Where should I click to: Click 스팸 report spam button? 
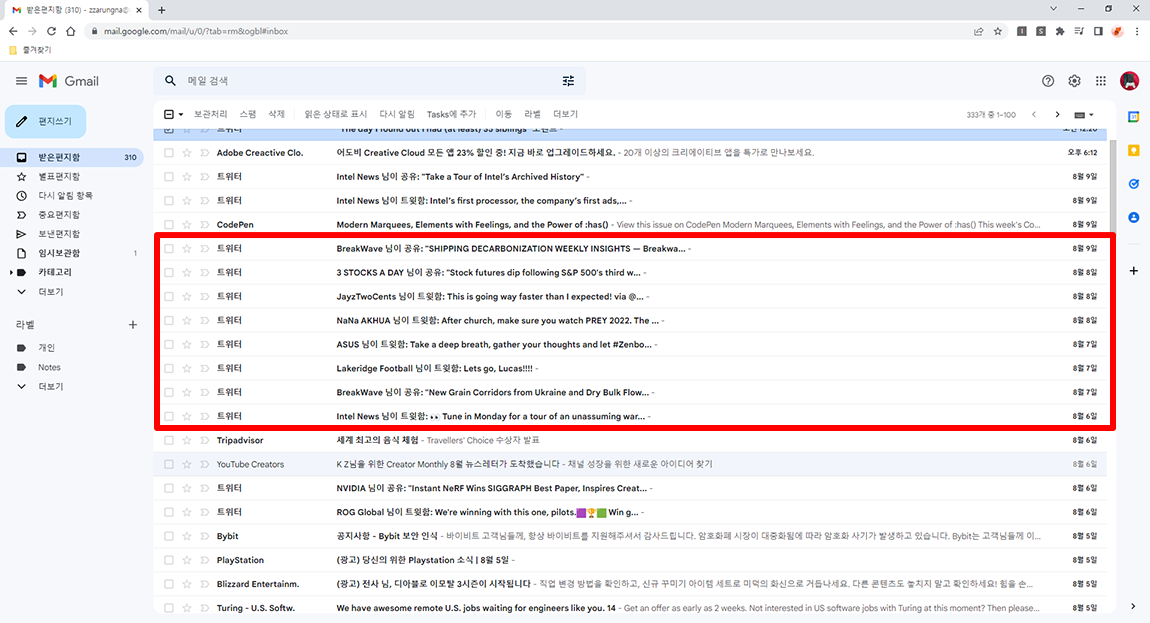[248, 114]
